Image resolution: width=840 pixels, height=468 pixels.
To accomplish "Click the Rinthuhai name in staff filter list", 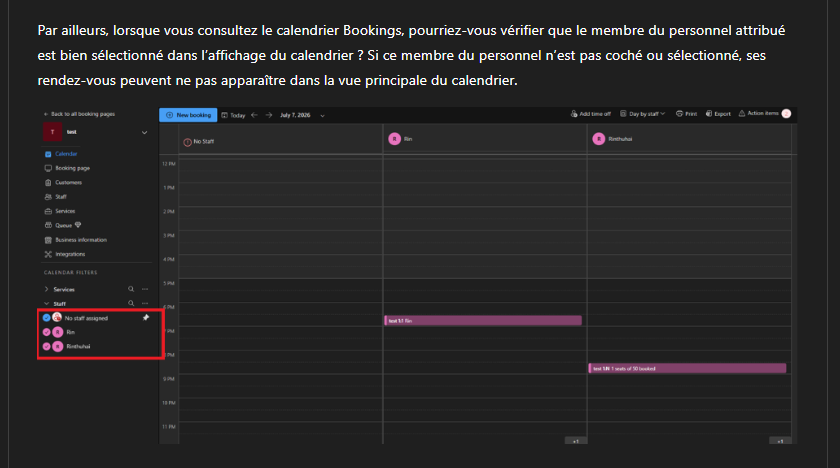I will point(78,347).
